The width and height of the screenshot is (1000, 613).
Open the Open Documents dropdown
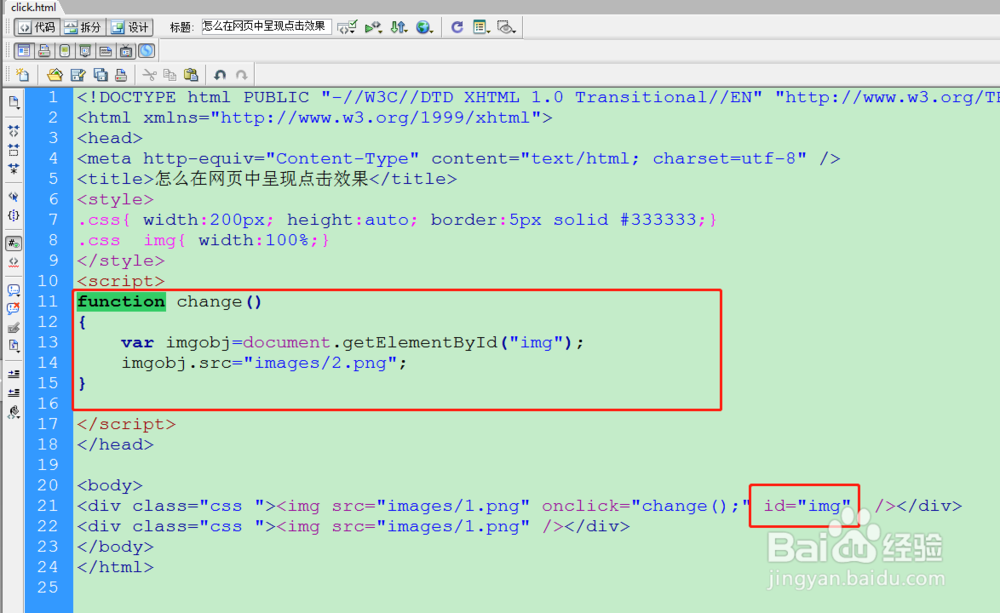13,103
